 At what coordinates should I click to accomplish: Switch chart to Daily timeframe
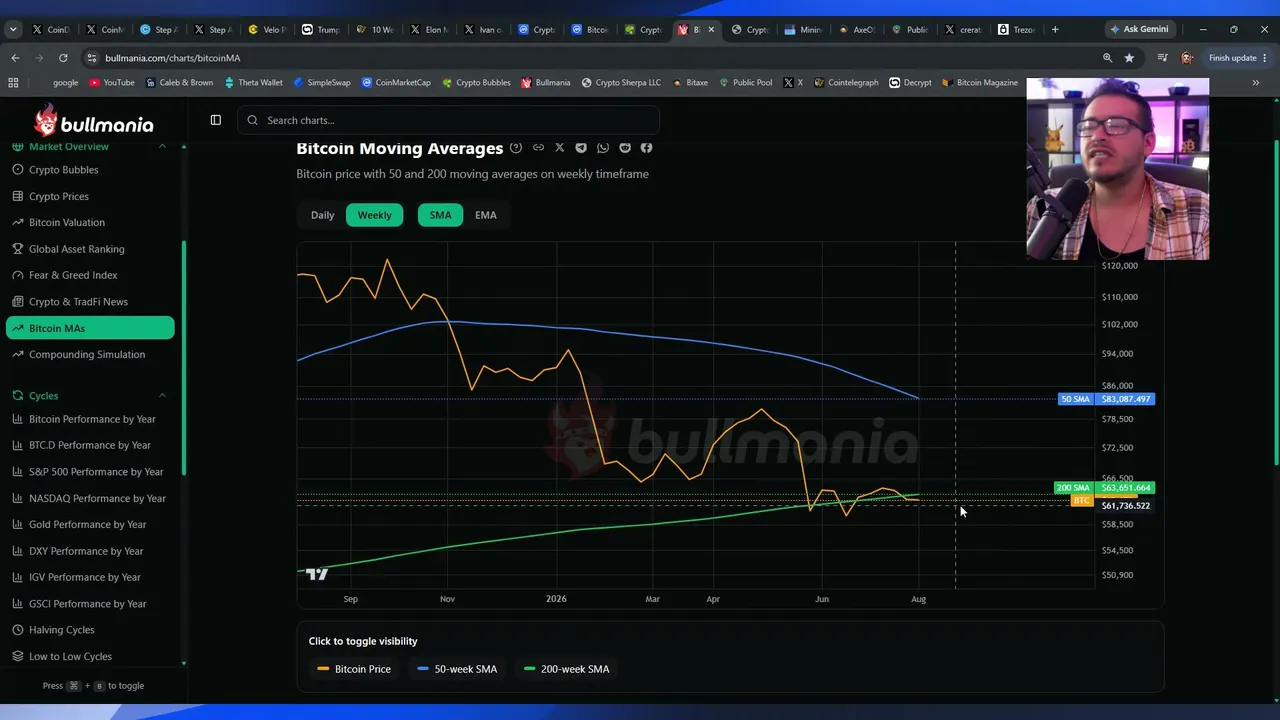click(x=322, y=215)
